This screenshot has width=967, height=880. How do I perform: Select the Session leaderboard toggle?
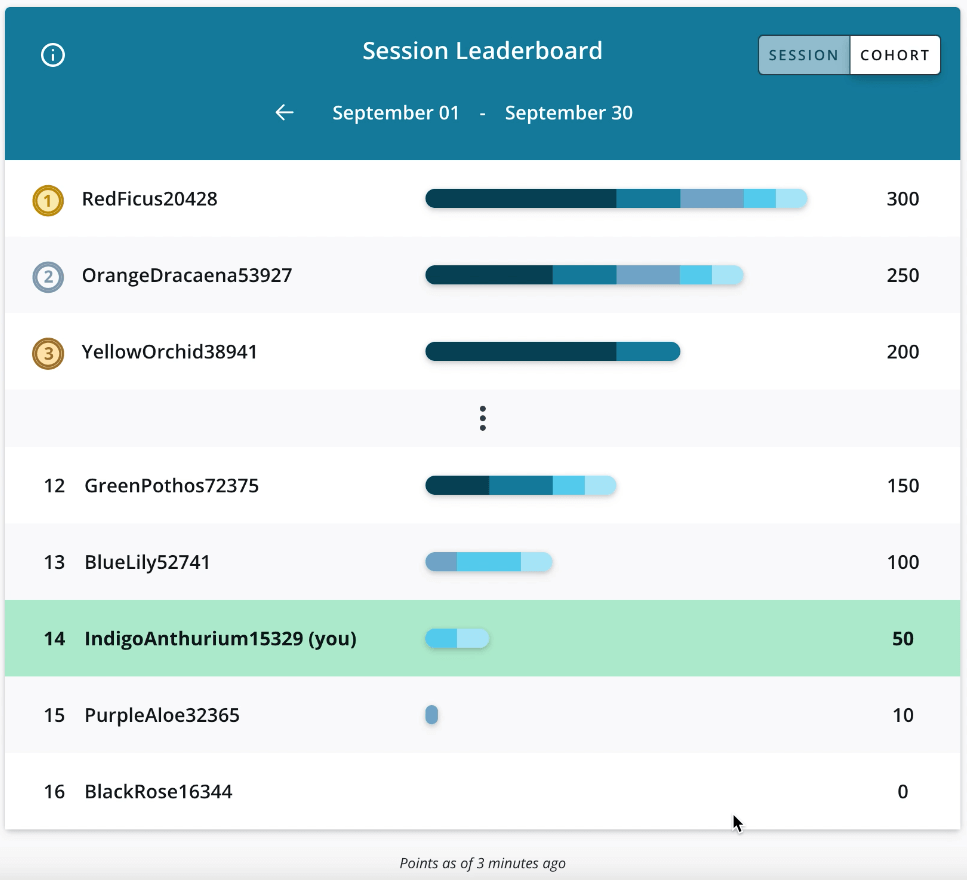pyautogui.click(x=803, y=55)
